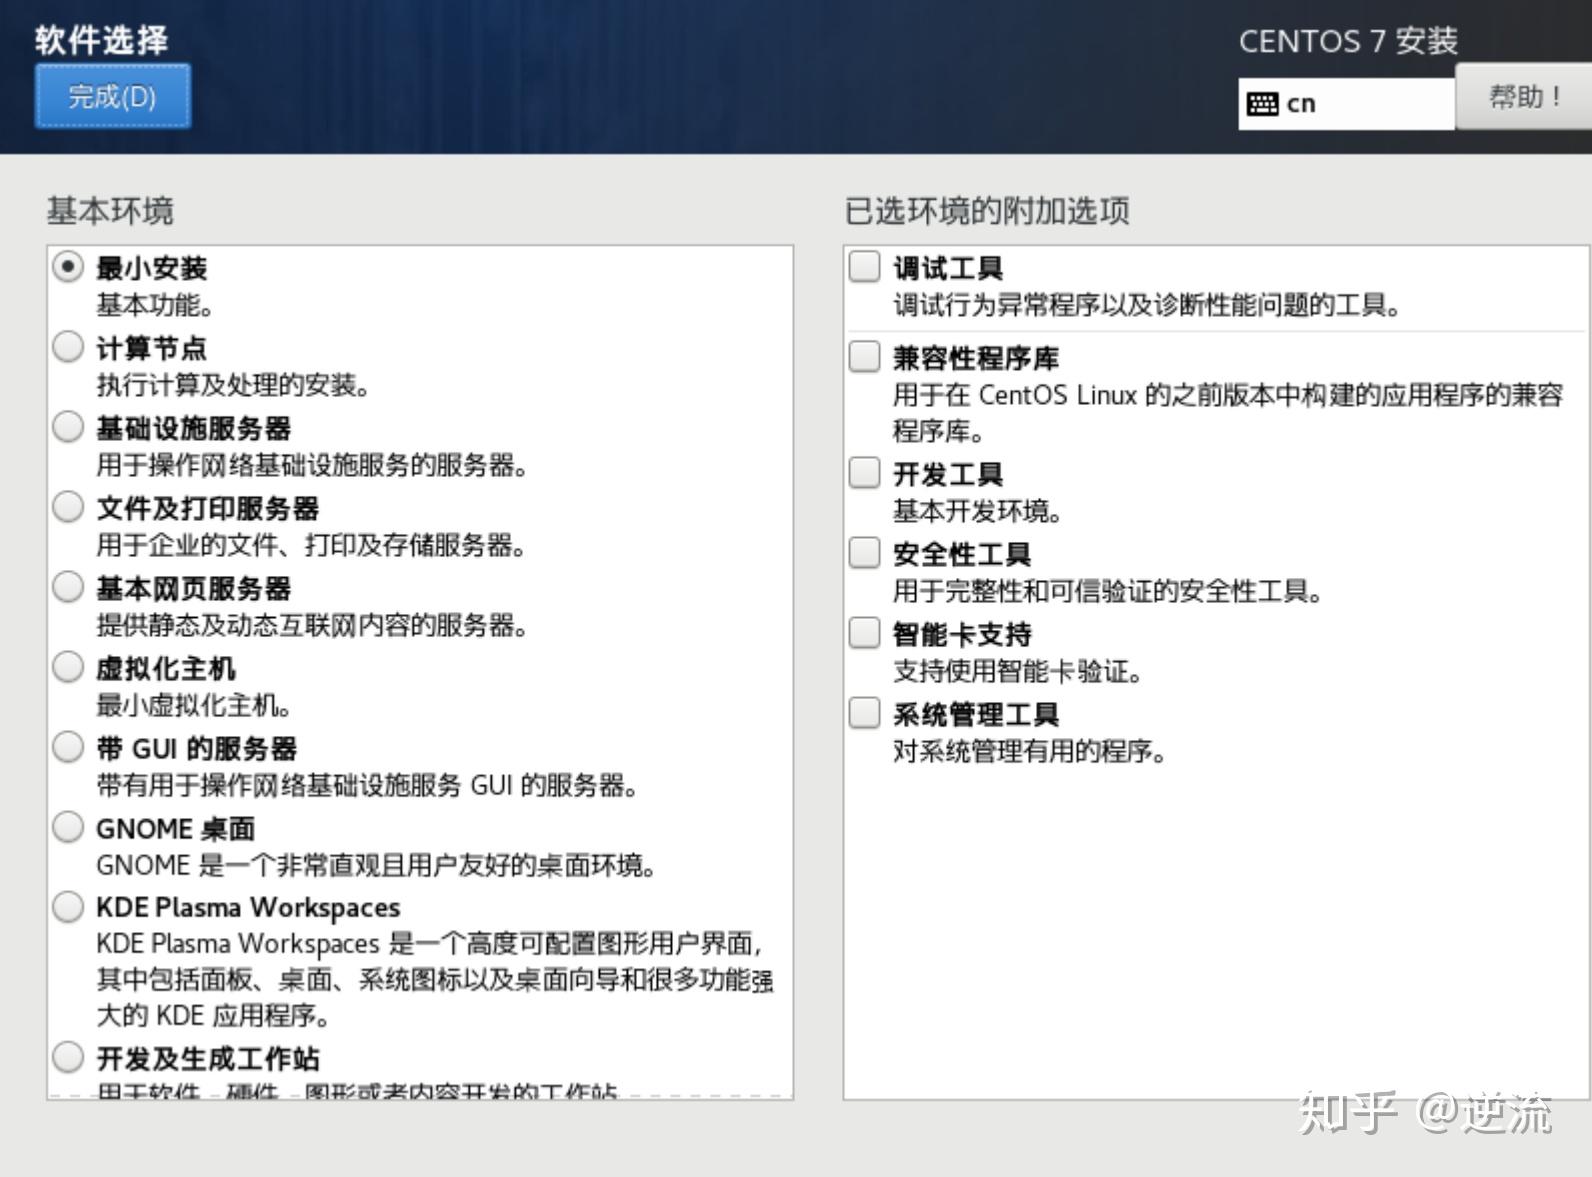Click the keyboard layout icon beside cn
Image resolution: width=1592 pixels, height=1177 pixels.
tap(1262, 104)
